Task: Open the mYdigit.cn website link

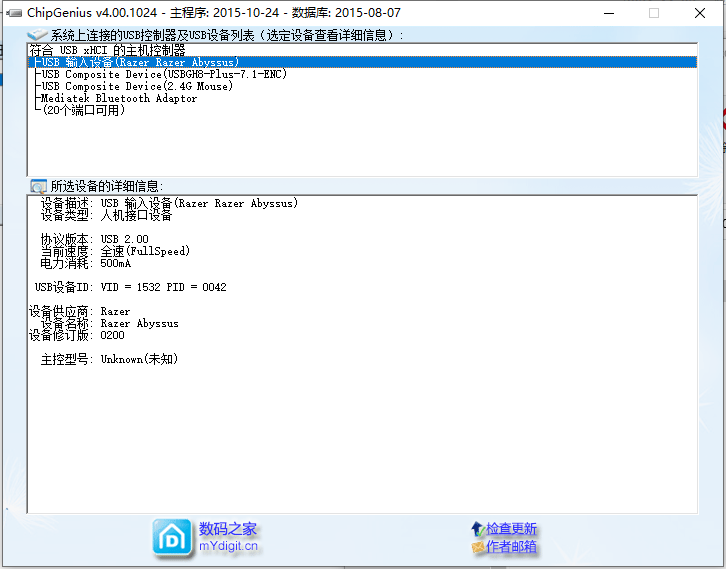Action: pos(228,546)
